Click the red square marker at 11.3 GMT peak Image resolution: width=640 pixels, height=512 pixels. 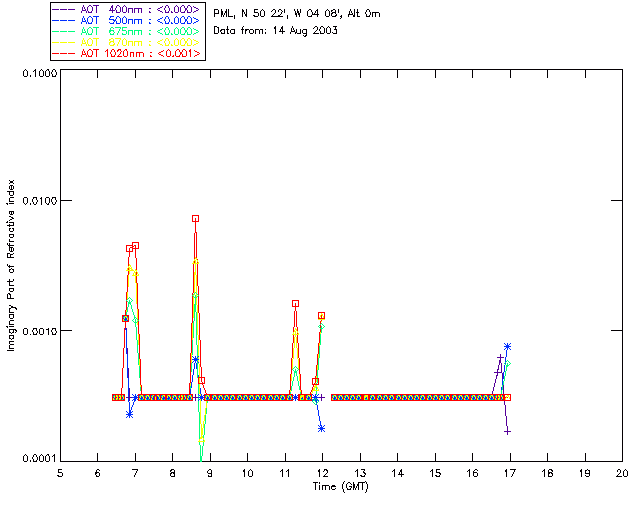pyautogui.click(x=296, y=303)
